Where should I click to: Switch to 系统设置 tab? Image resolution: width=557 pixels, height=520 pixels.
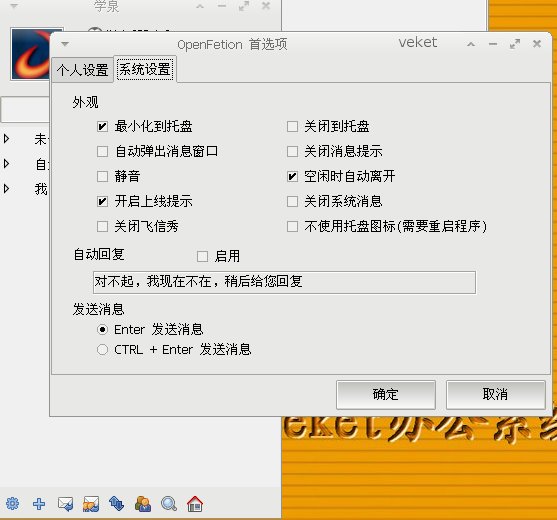[x=145, y=69]
